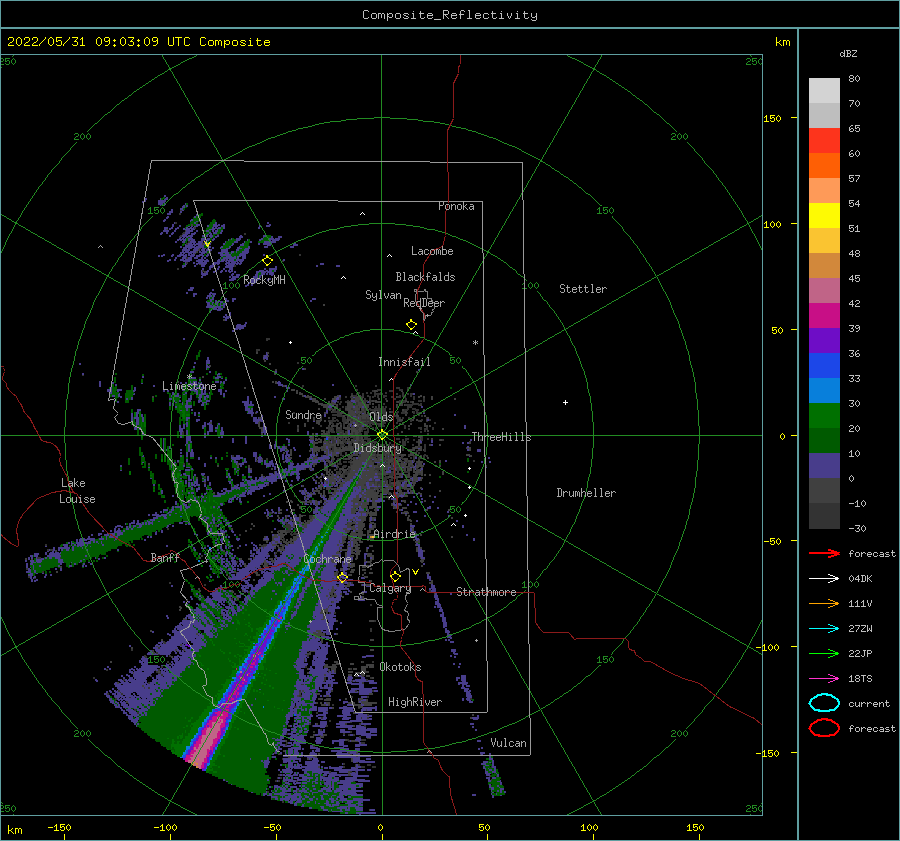Viewport: 900px width, 841px height.
Task: Click the Lacombe city label
Action: [432, 251]
